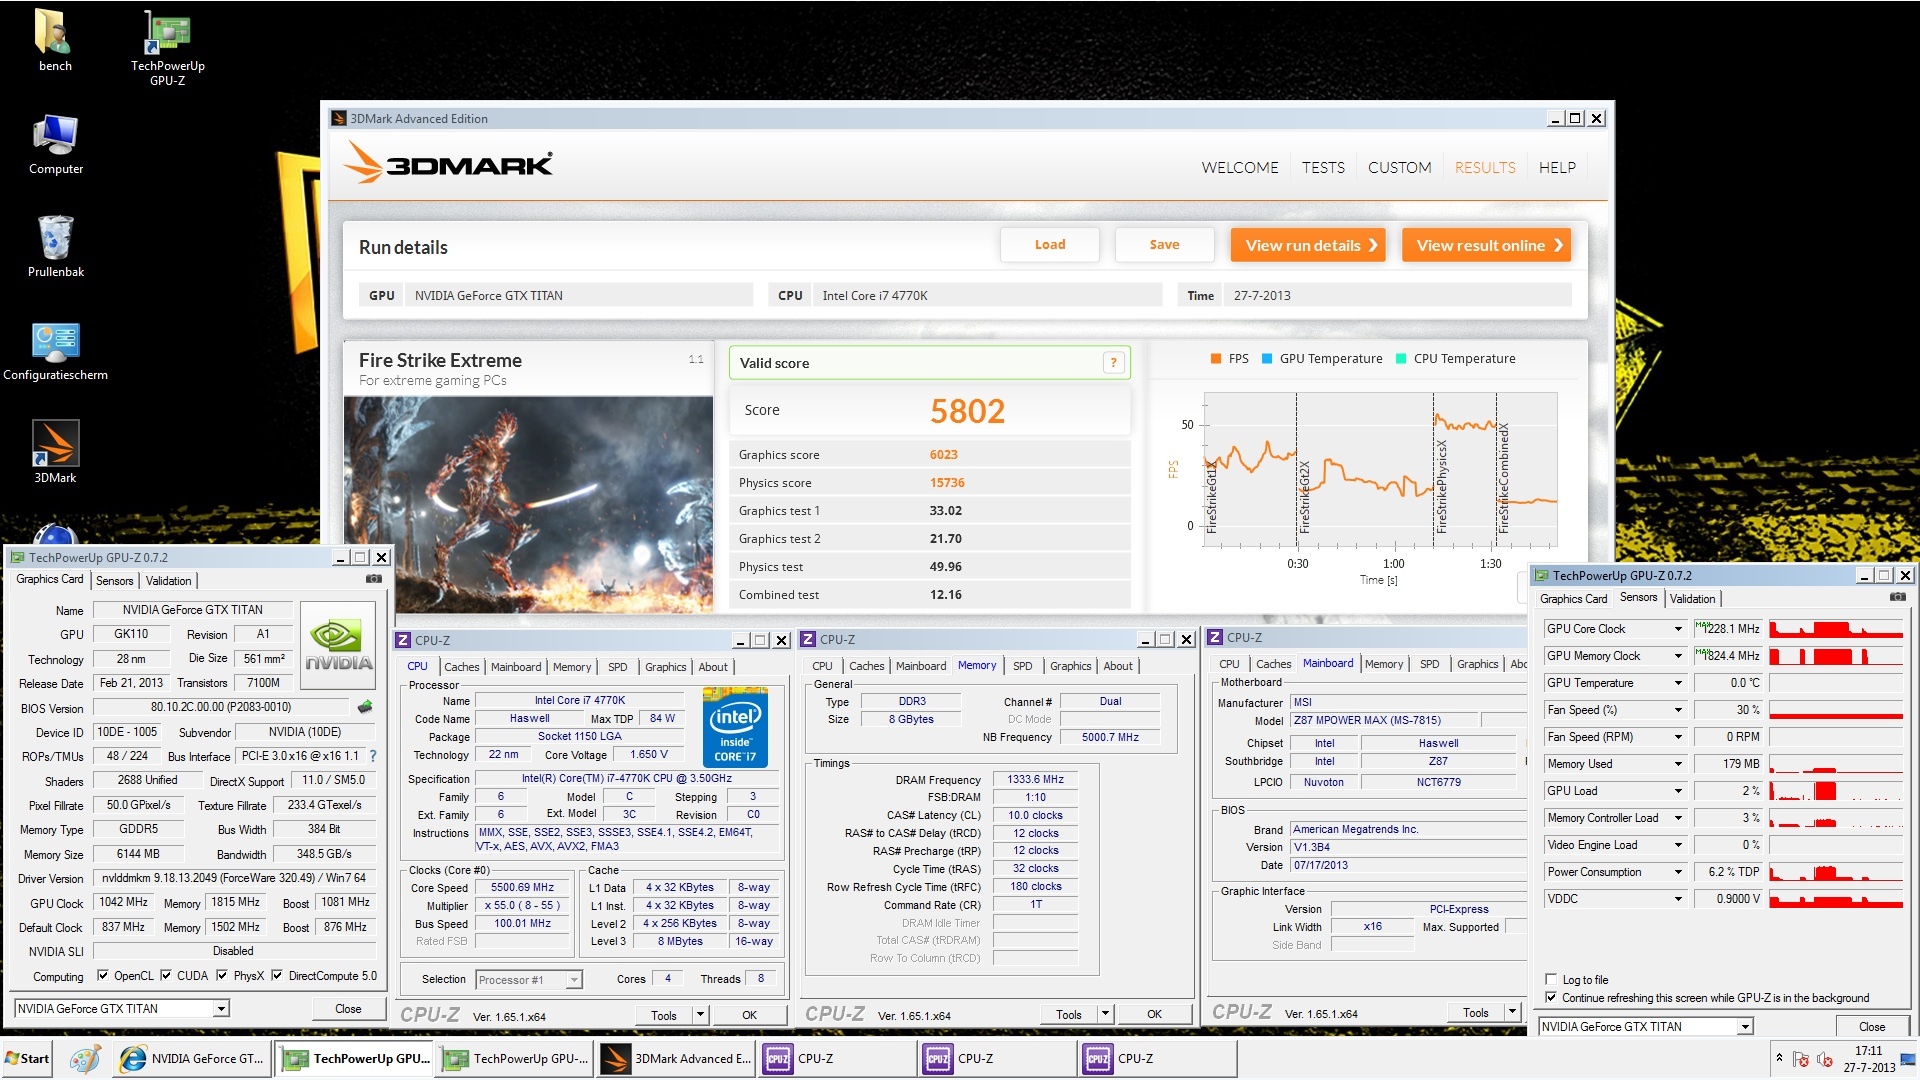The height and width of the screenshot is (1080, 1920).
Task: Click the NVIDIA logo in GPU-Z
Action: coord(338,645)
